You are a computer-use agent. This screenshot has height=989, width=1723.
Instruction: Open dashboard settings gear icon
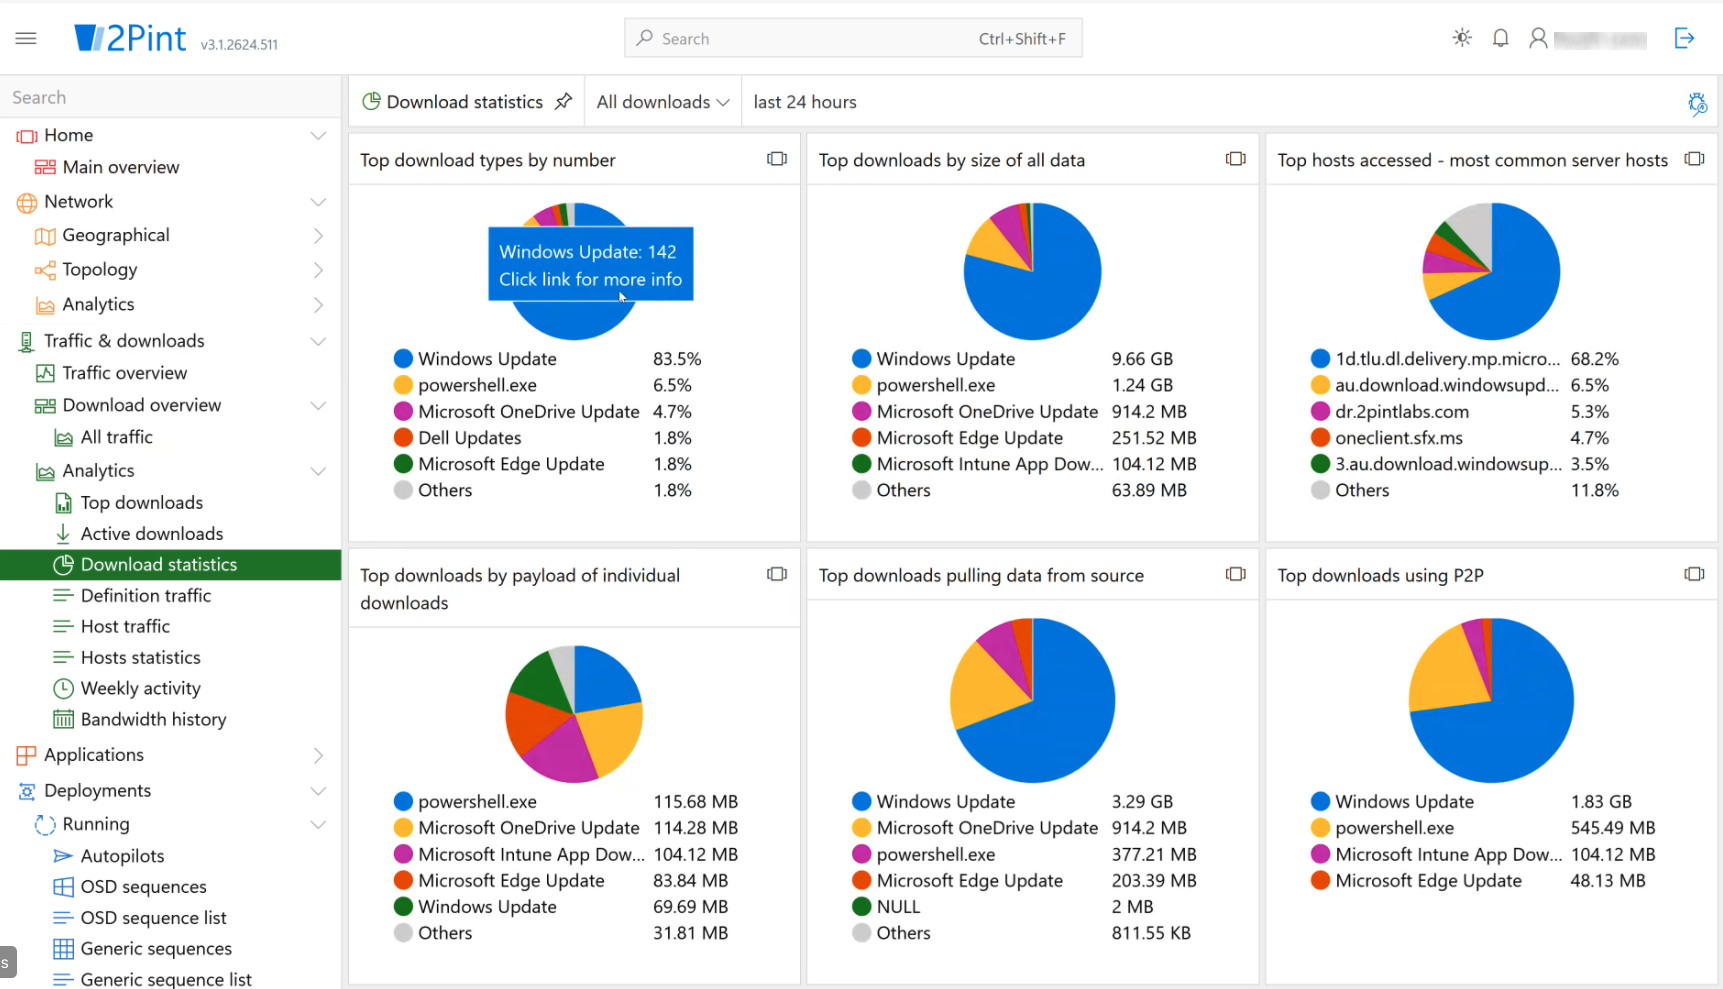[x=1697, y=103]
